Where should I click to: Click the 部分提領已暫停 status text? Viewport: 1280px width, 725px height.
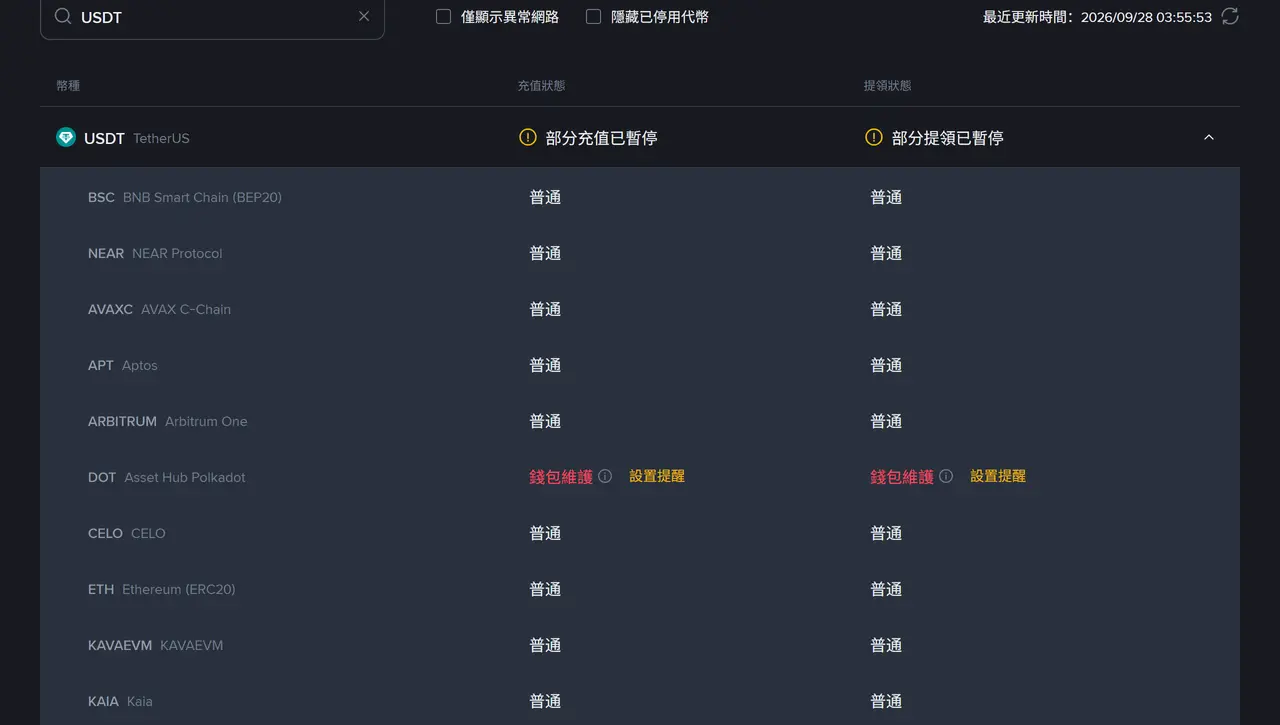(x=948, y=138)
